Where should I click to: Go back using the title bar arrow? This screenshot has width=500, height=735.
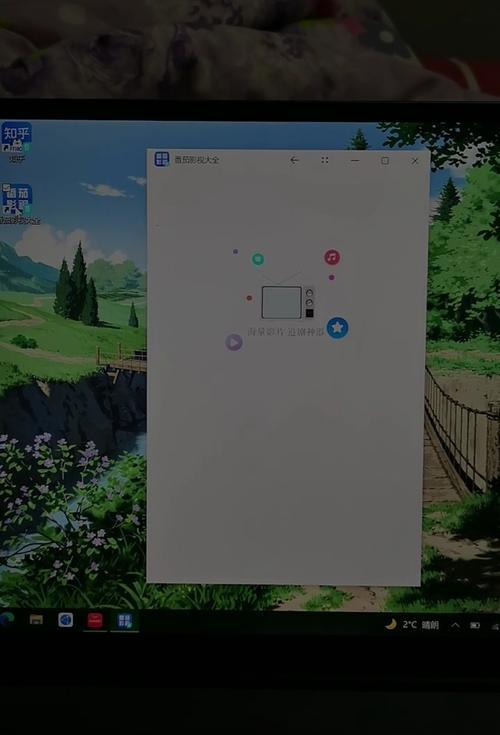[294, 160]
